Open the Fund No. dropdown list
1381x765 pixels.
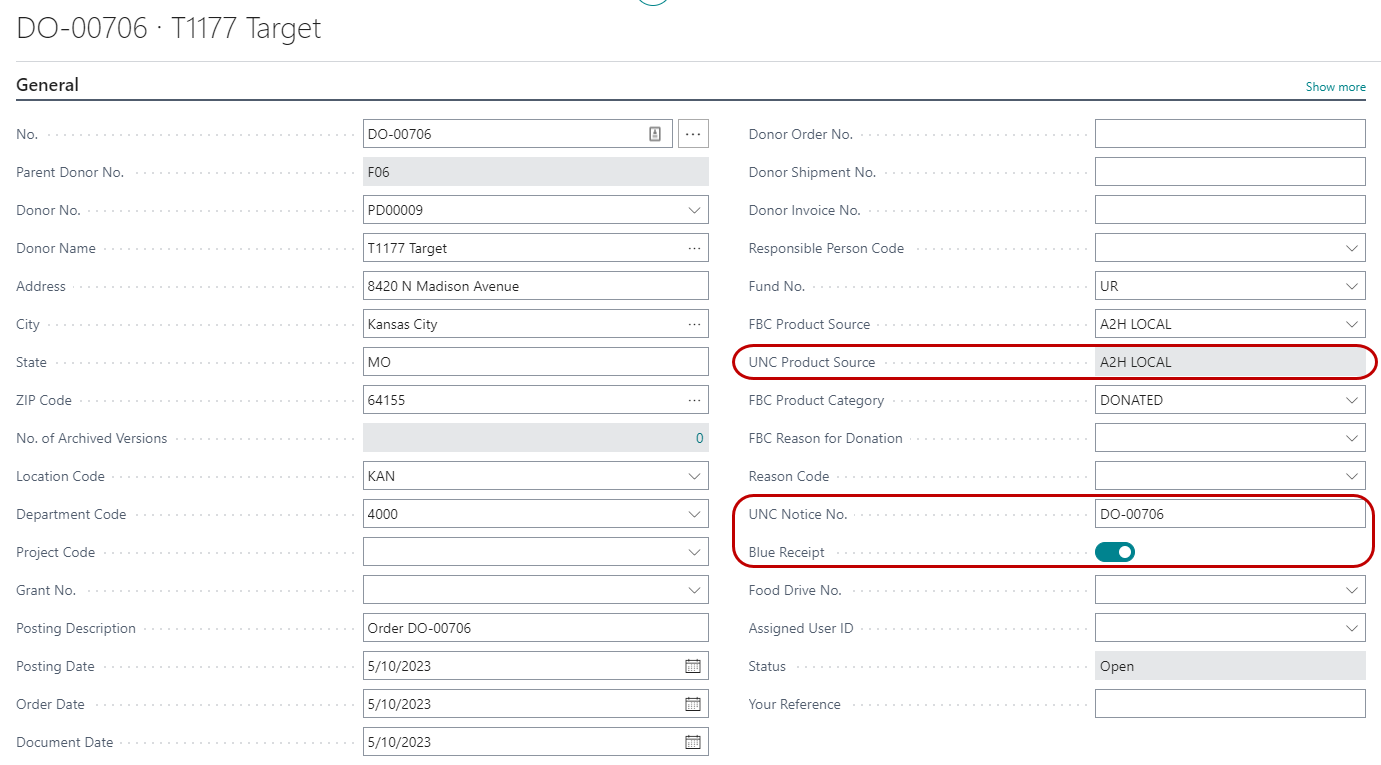[1352, 286]
